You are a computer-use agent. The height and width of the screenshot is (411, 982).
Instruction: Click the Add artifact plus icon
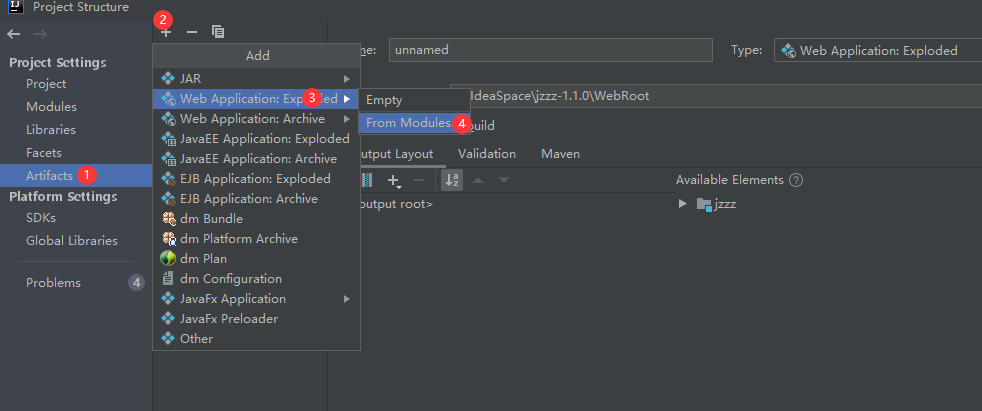(x=166, y=32)
